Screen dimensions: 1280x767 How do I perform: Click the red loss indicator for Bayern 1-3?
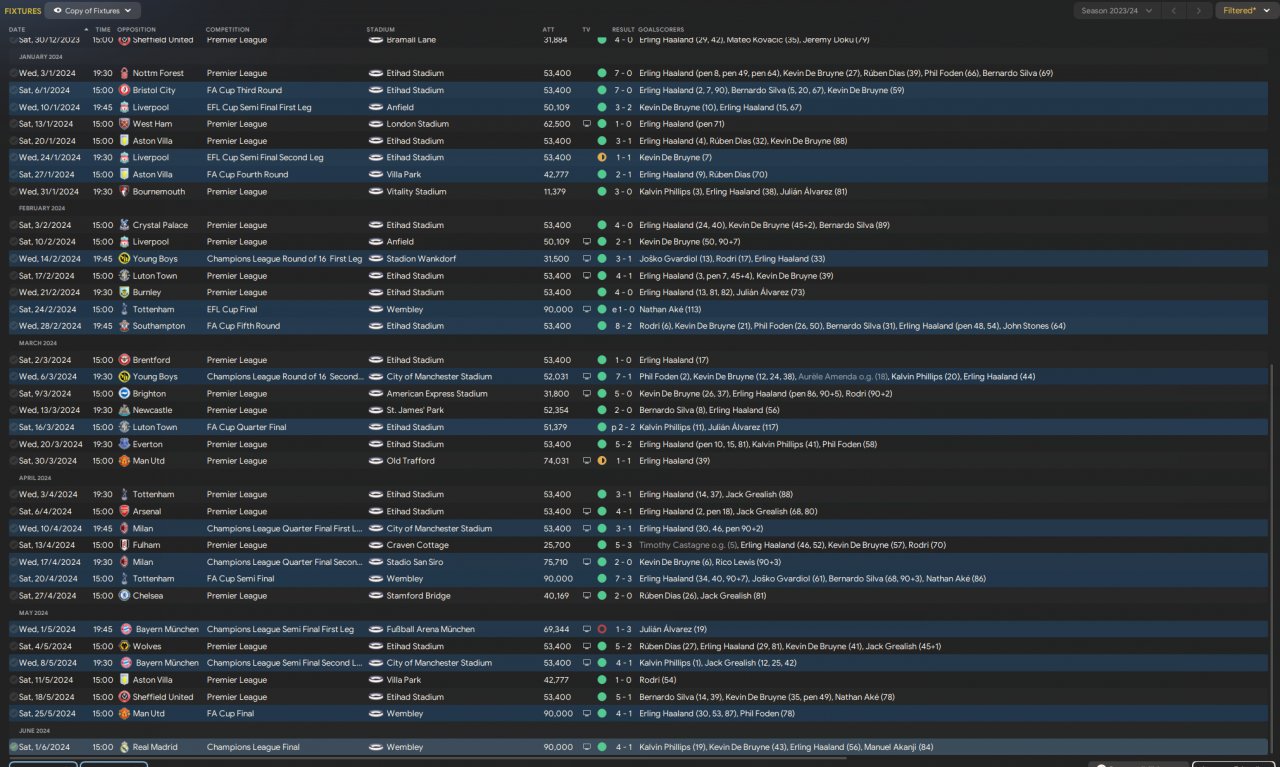tap(602, 630)
